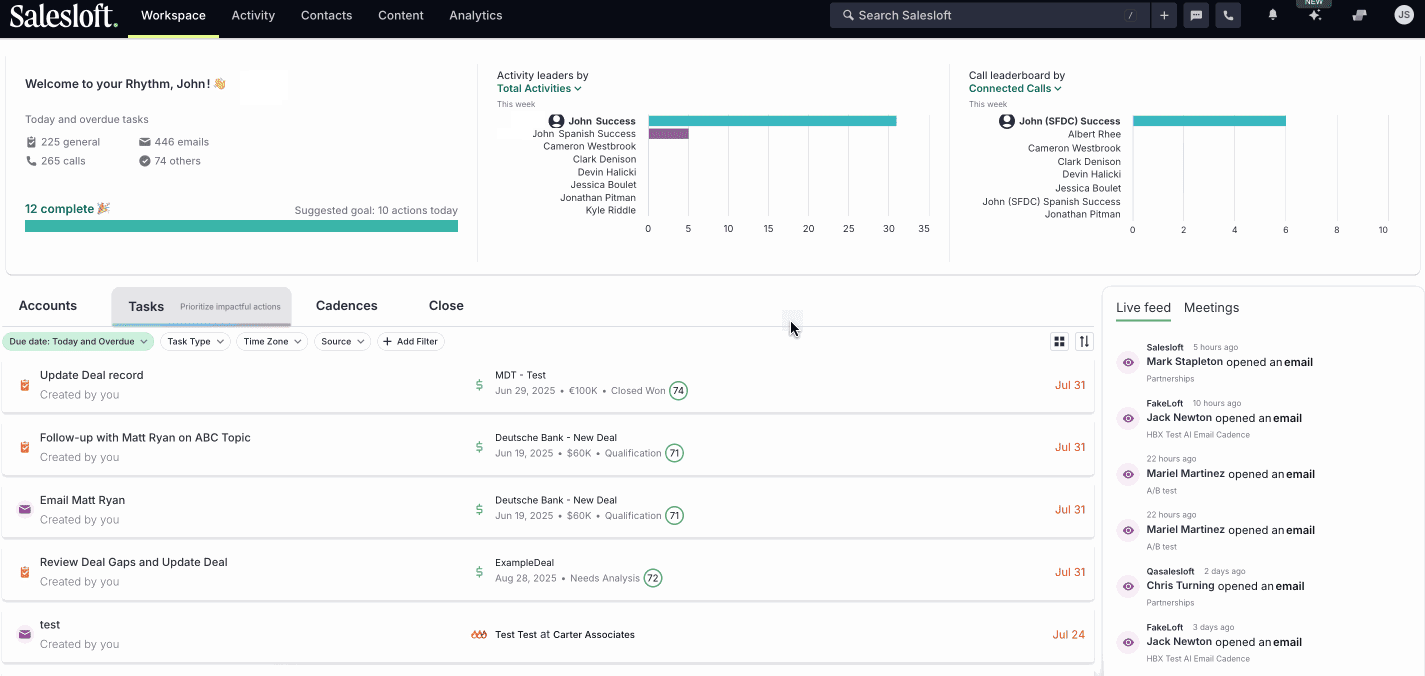Viewport: 1425px width, 676px height.
Task: Open the Analytics section in the navigation
Action: (475, 15)
